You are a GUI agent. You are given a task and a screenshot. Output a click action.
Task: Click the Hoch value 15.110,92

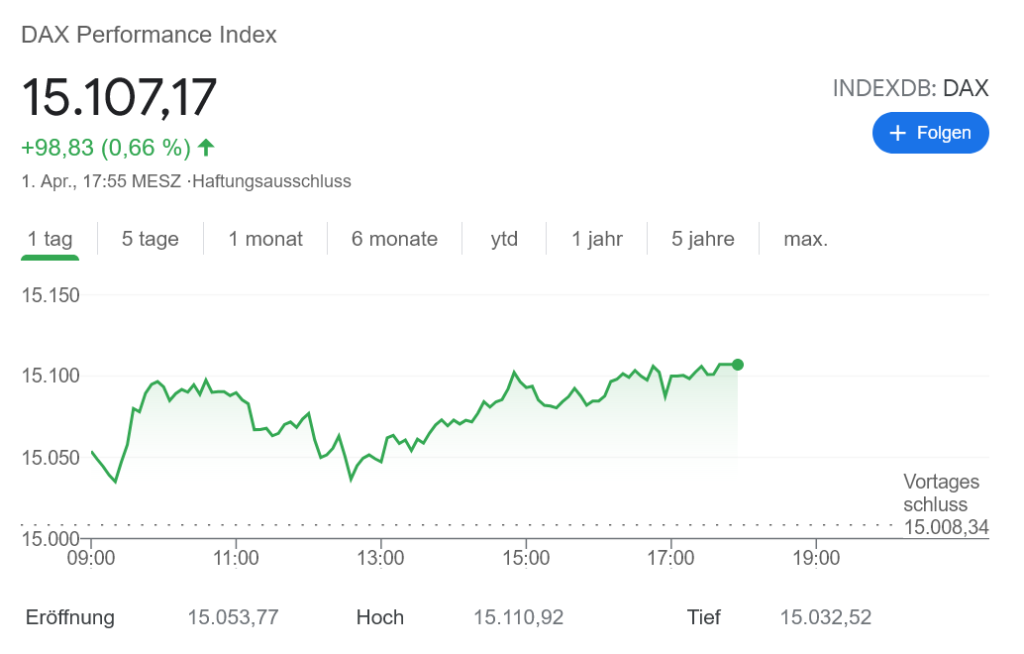pos(518,617)
